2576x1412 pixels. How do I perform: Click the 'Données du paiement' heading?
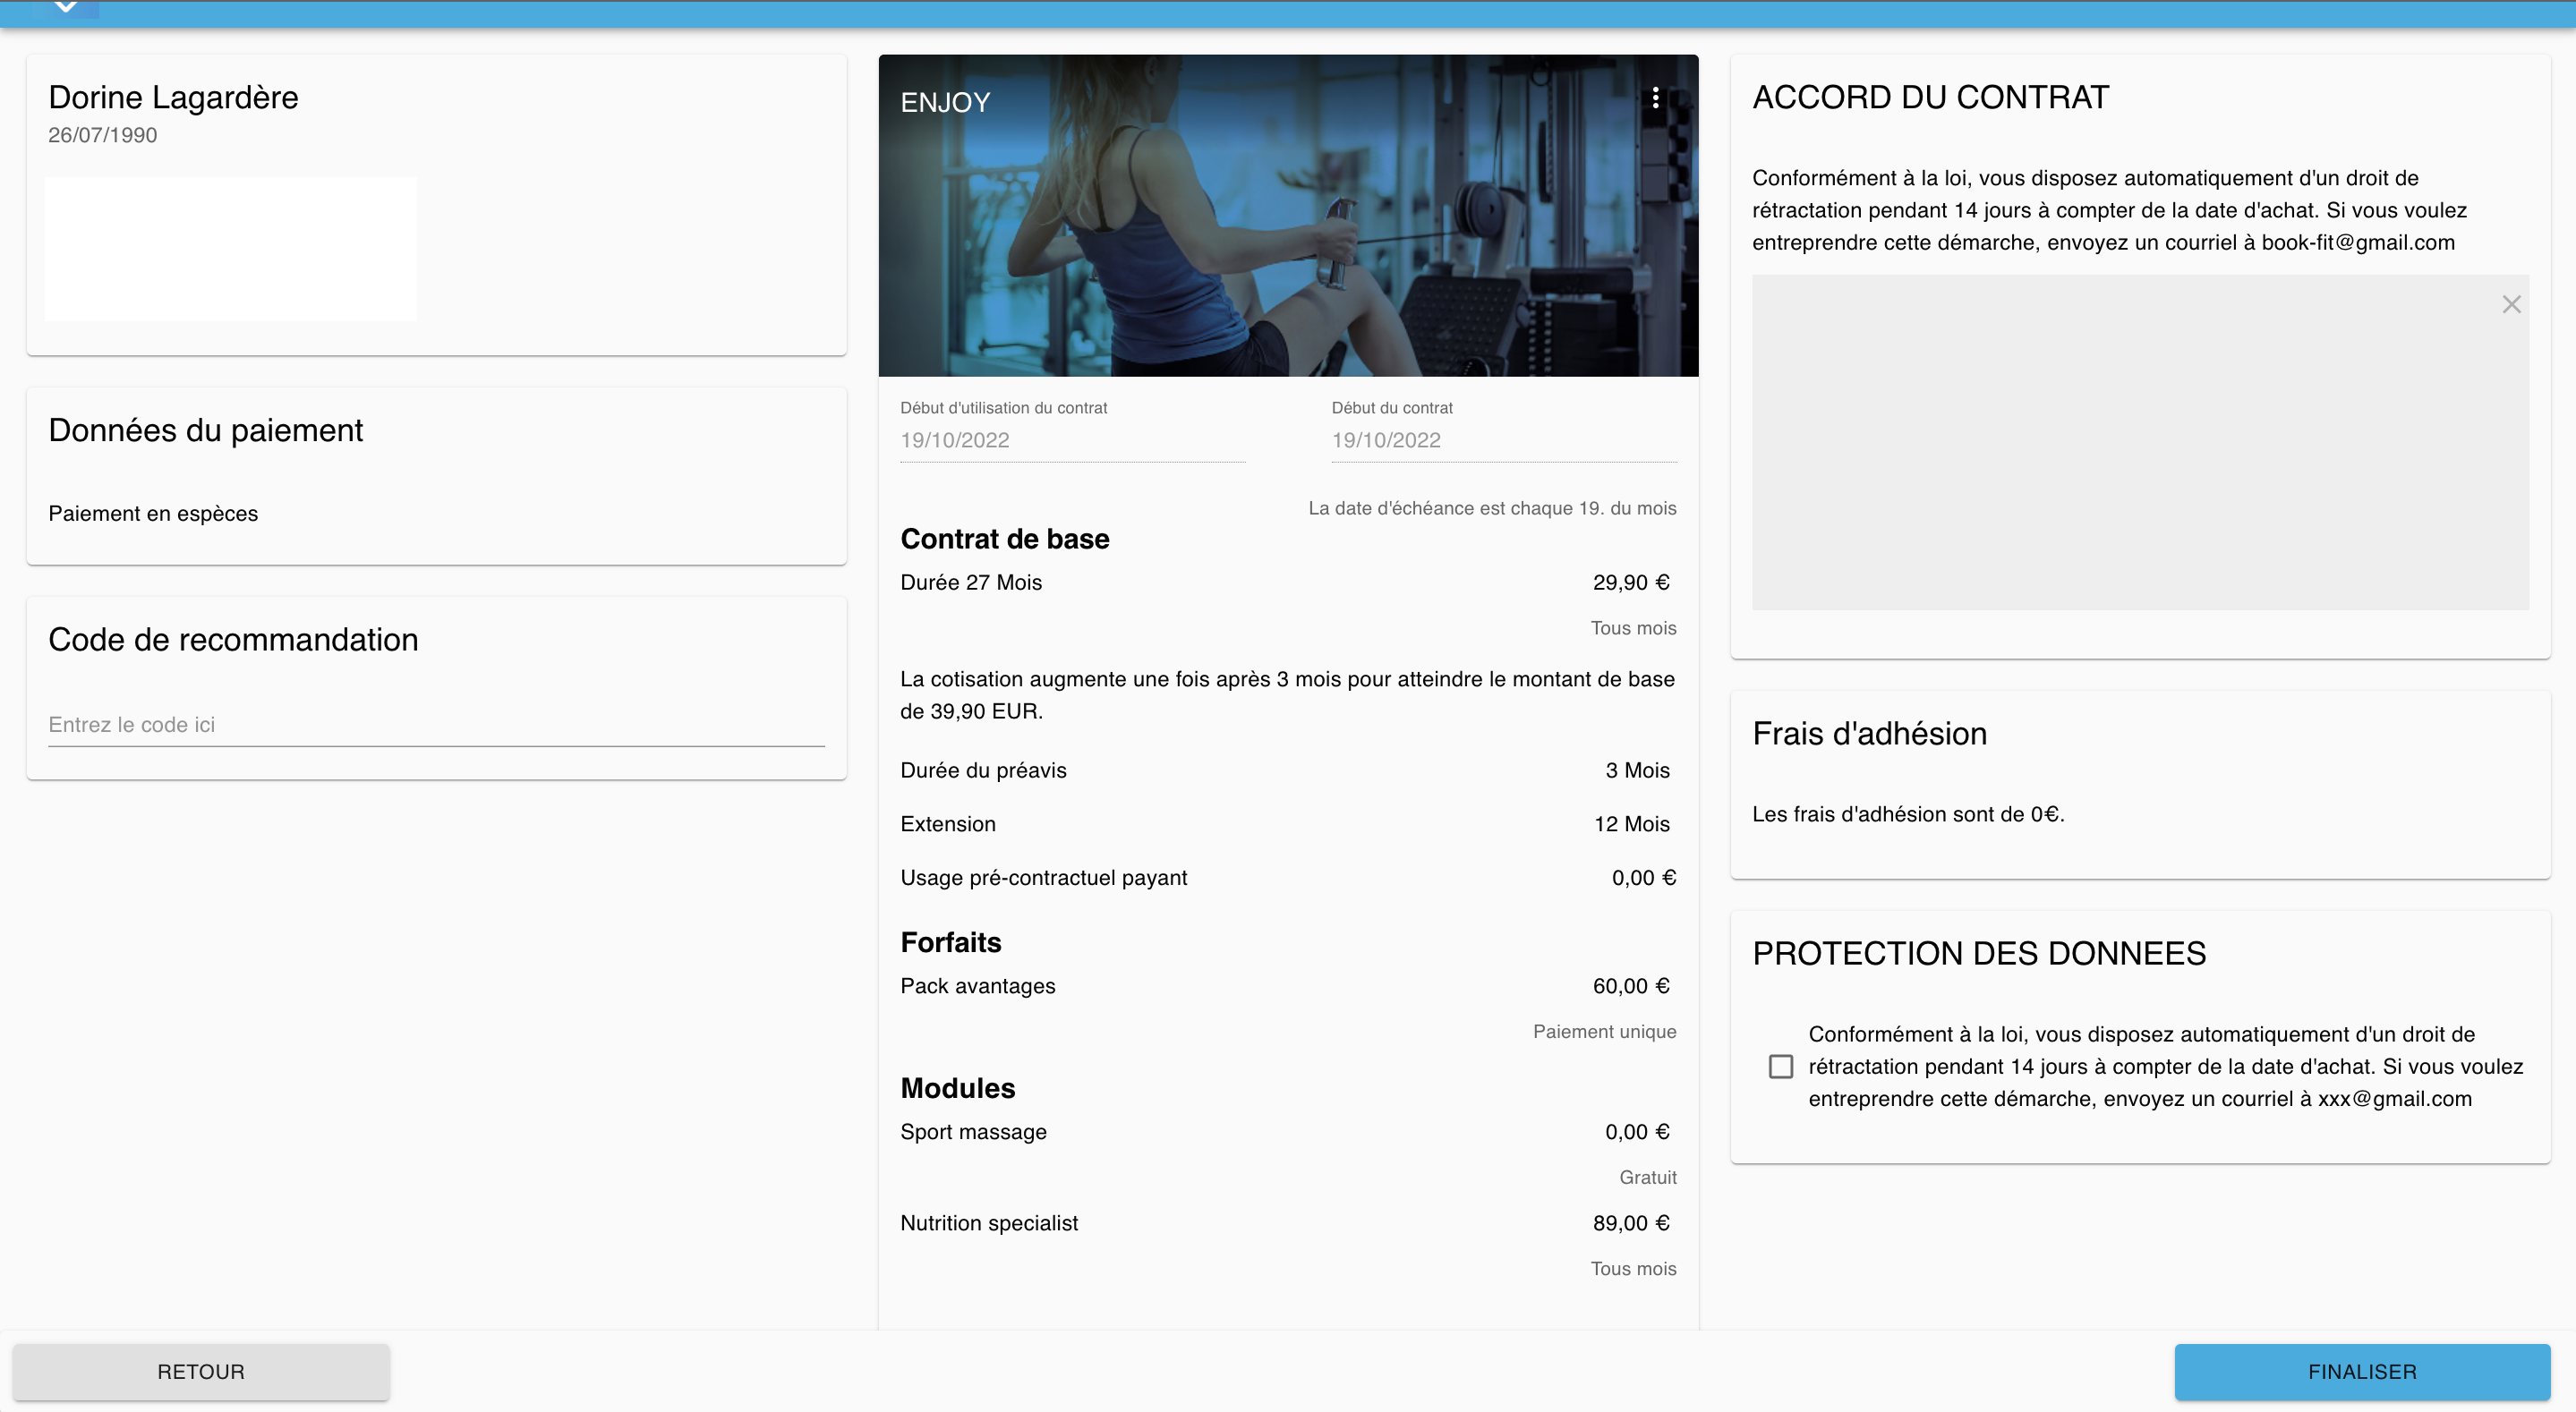(x=205, y=430)
